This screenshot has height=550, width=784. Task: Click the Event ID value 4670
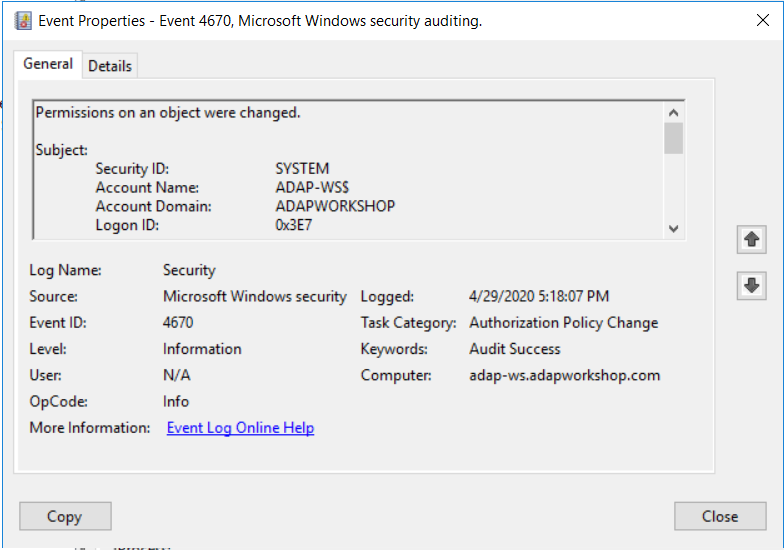178,323
